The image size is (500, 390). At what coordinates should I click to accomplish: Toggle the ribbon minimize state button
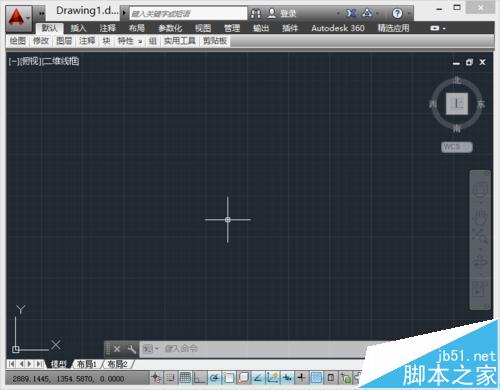[435, 28]
